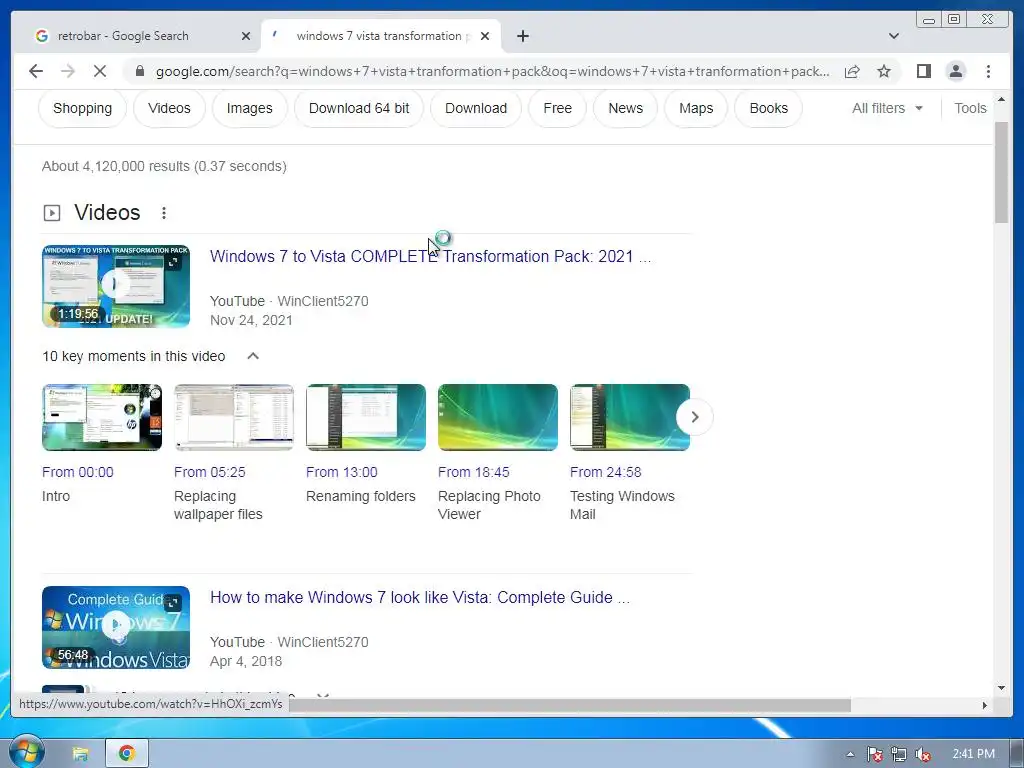
Task: Apply the Download 64 bit filter
Action: (x=359, y=108)
